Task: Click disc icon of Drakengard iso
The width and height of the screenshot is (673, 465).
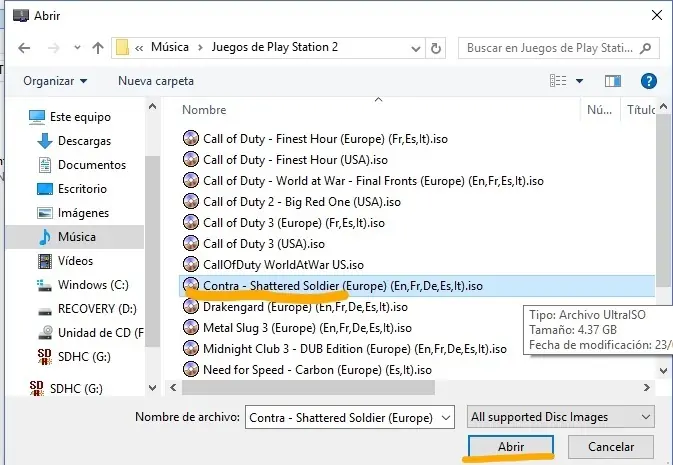Action: point(191,307)
